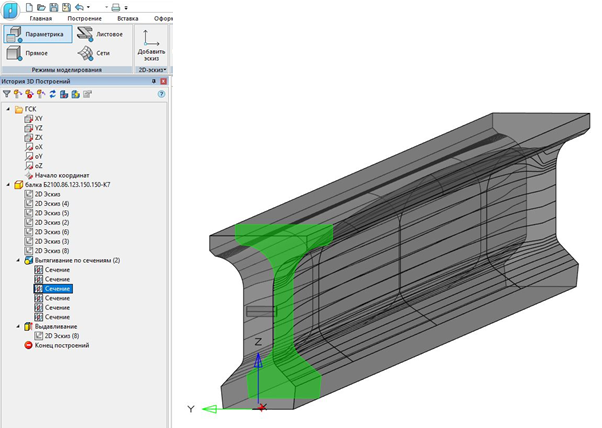Click Конец построений in history tree

tap(61, 346)
